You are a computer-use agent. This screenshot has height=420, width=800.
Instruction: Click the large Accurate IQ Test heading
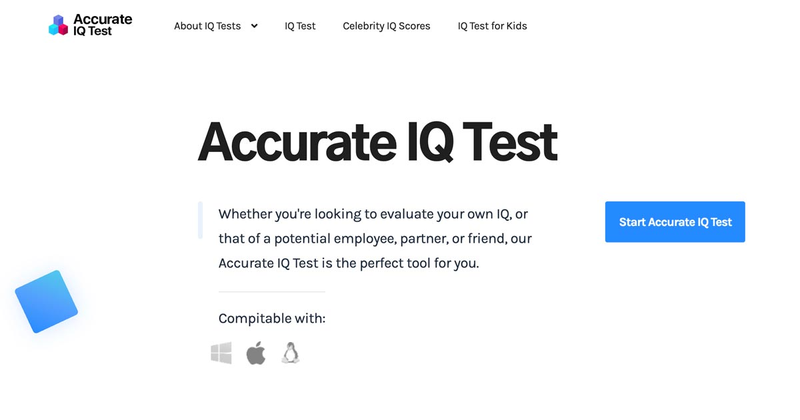pyautogui.click(x=377, y=142)
